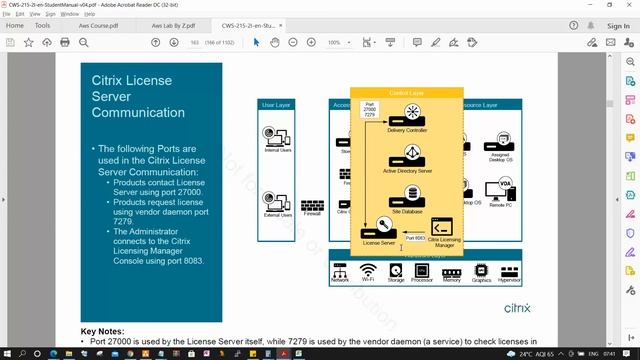Image resolution: width=640 pixels, height=360 pixels.
Task: Click the Sign In button
Action: pos(618,26)
